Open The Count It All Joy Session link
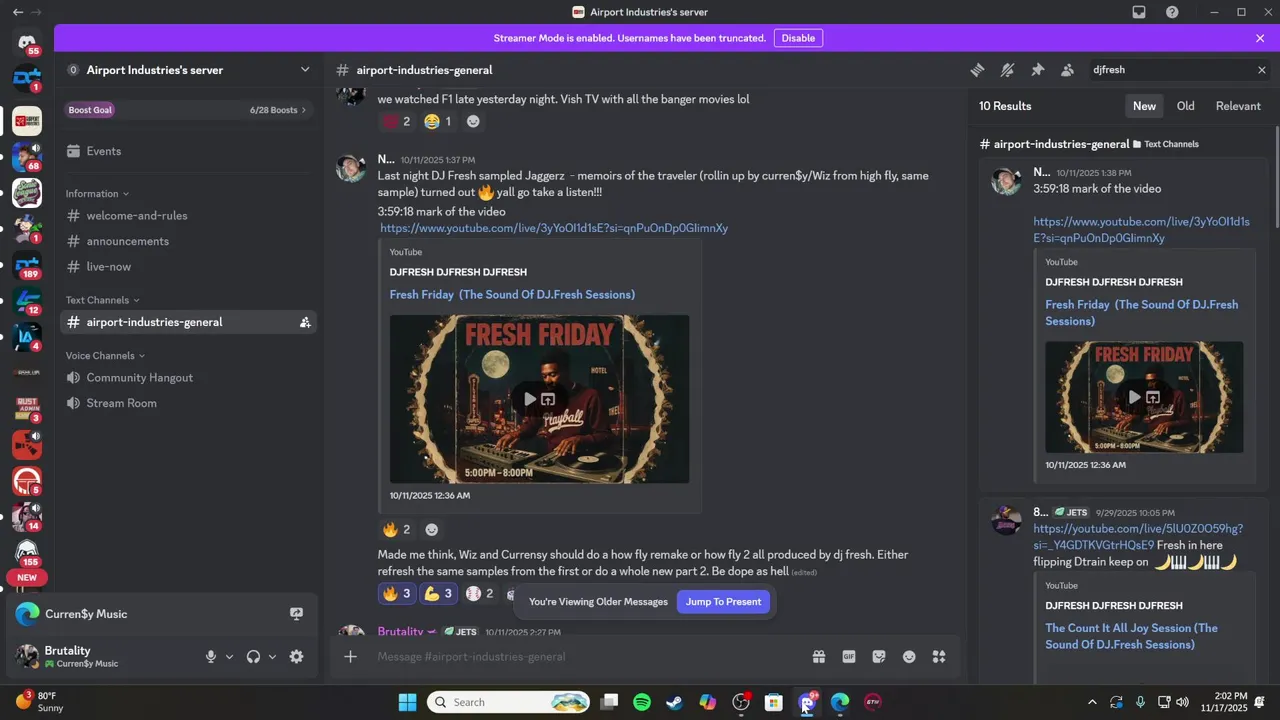Screen dimensions: 1280x720 [1131, 636]
